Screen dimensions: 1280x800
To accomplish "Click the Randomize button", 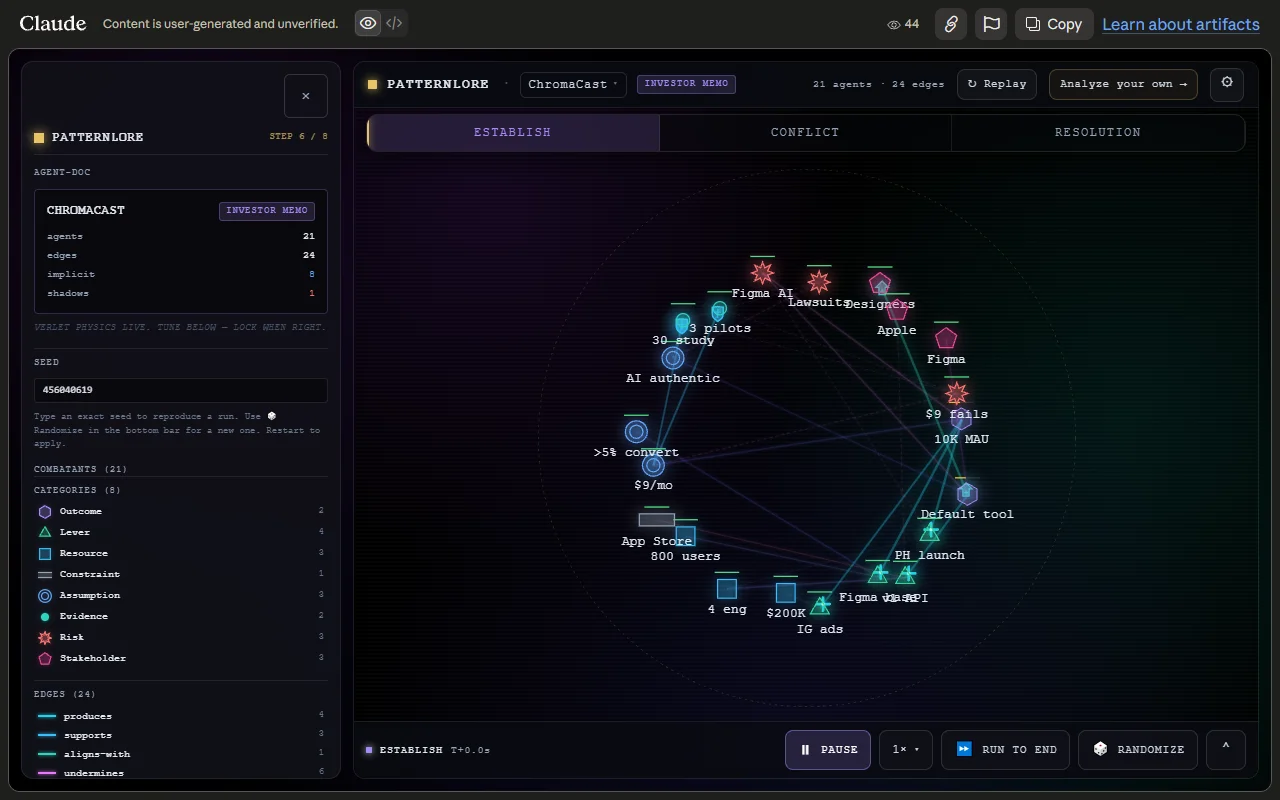I will 1138,750.
